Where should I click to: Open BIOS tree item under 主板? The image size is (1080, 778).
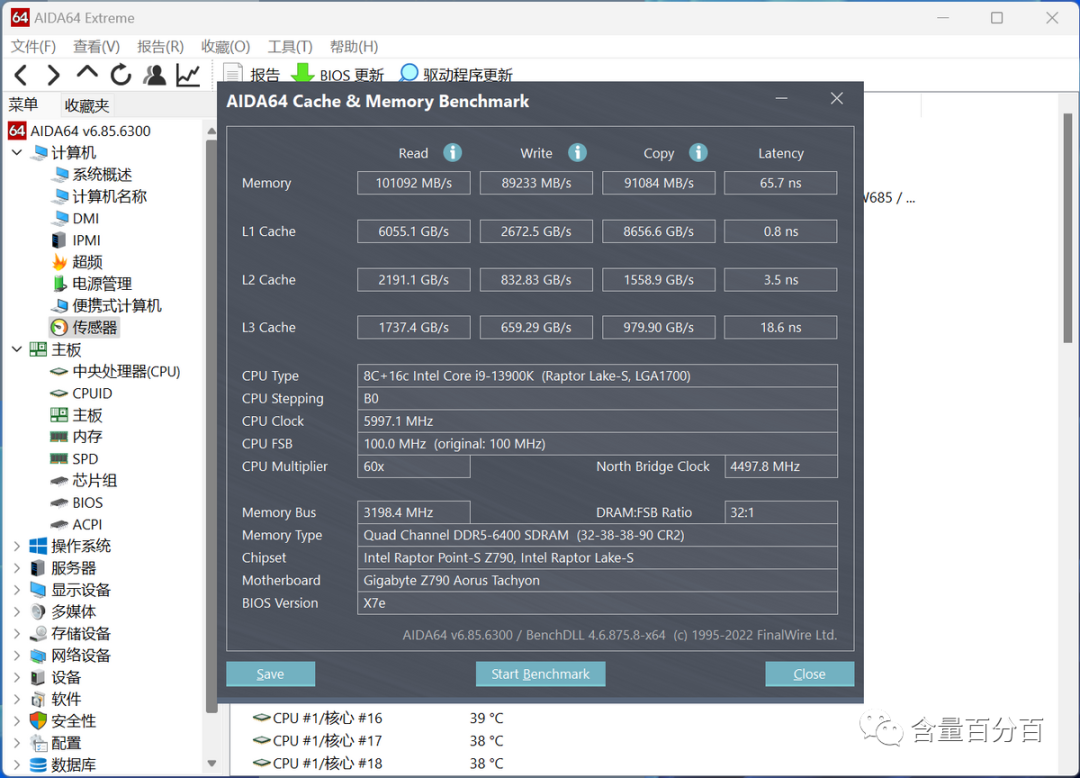tap(77, 503)
